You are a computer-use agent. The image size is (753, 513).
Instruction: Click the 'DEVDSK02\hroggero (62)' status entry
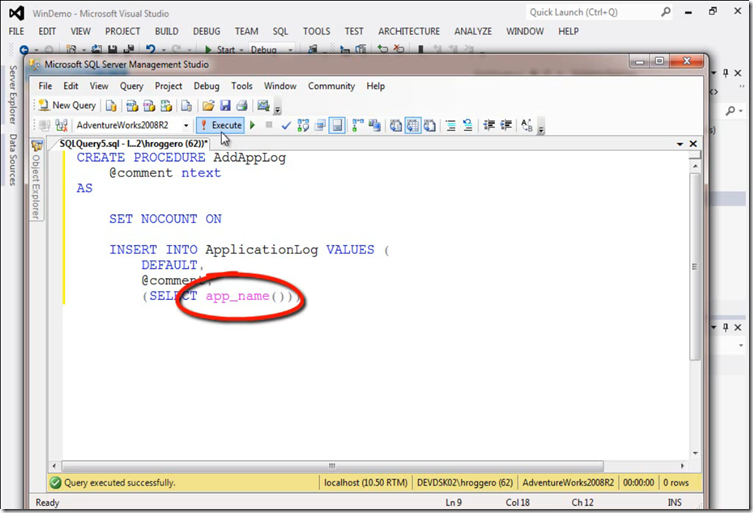pos(464,483)
